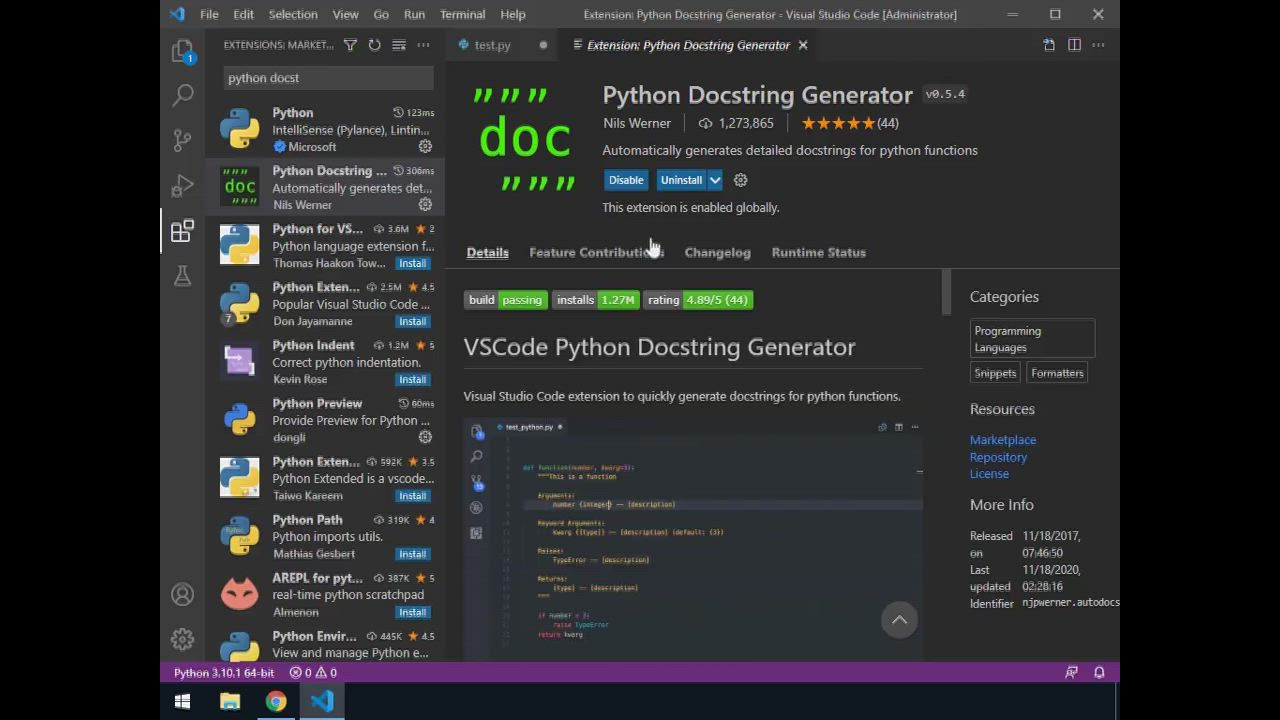Select the Details tab
Viewport: 1280px width, 720px height.
487,252
